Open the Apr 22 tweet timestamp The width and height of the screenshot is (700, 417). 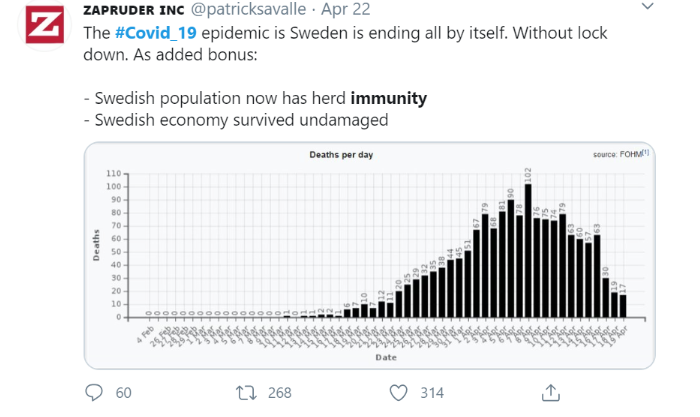346,11
